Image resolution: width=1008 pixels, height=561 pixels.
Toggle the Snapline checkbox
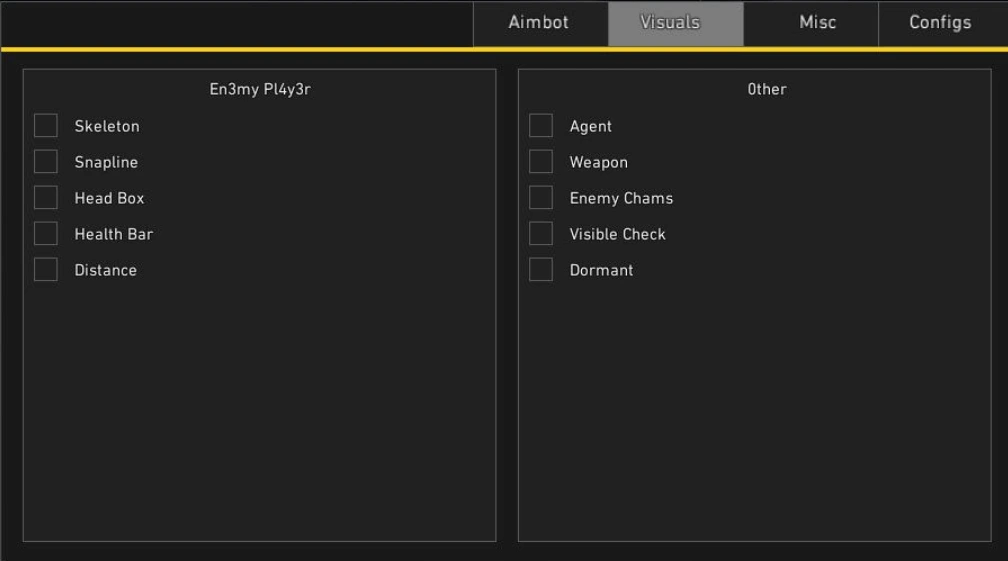pos(46,161)
